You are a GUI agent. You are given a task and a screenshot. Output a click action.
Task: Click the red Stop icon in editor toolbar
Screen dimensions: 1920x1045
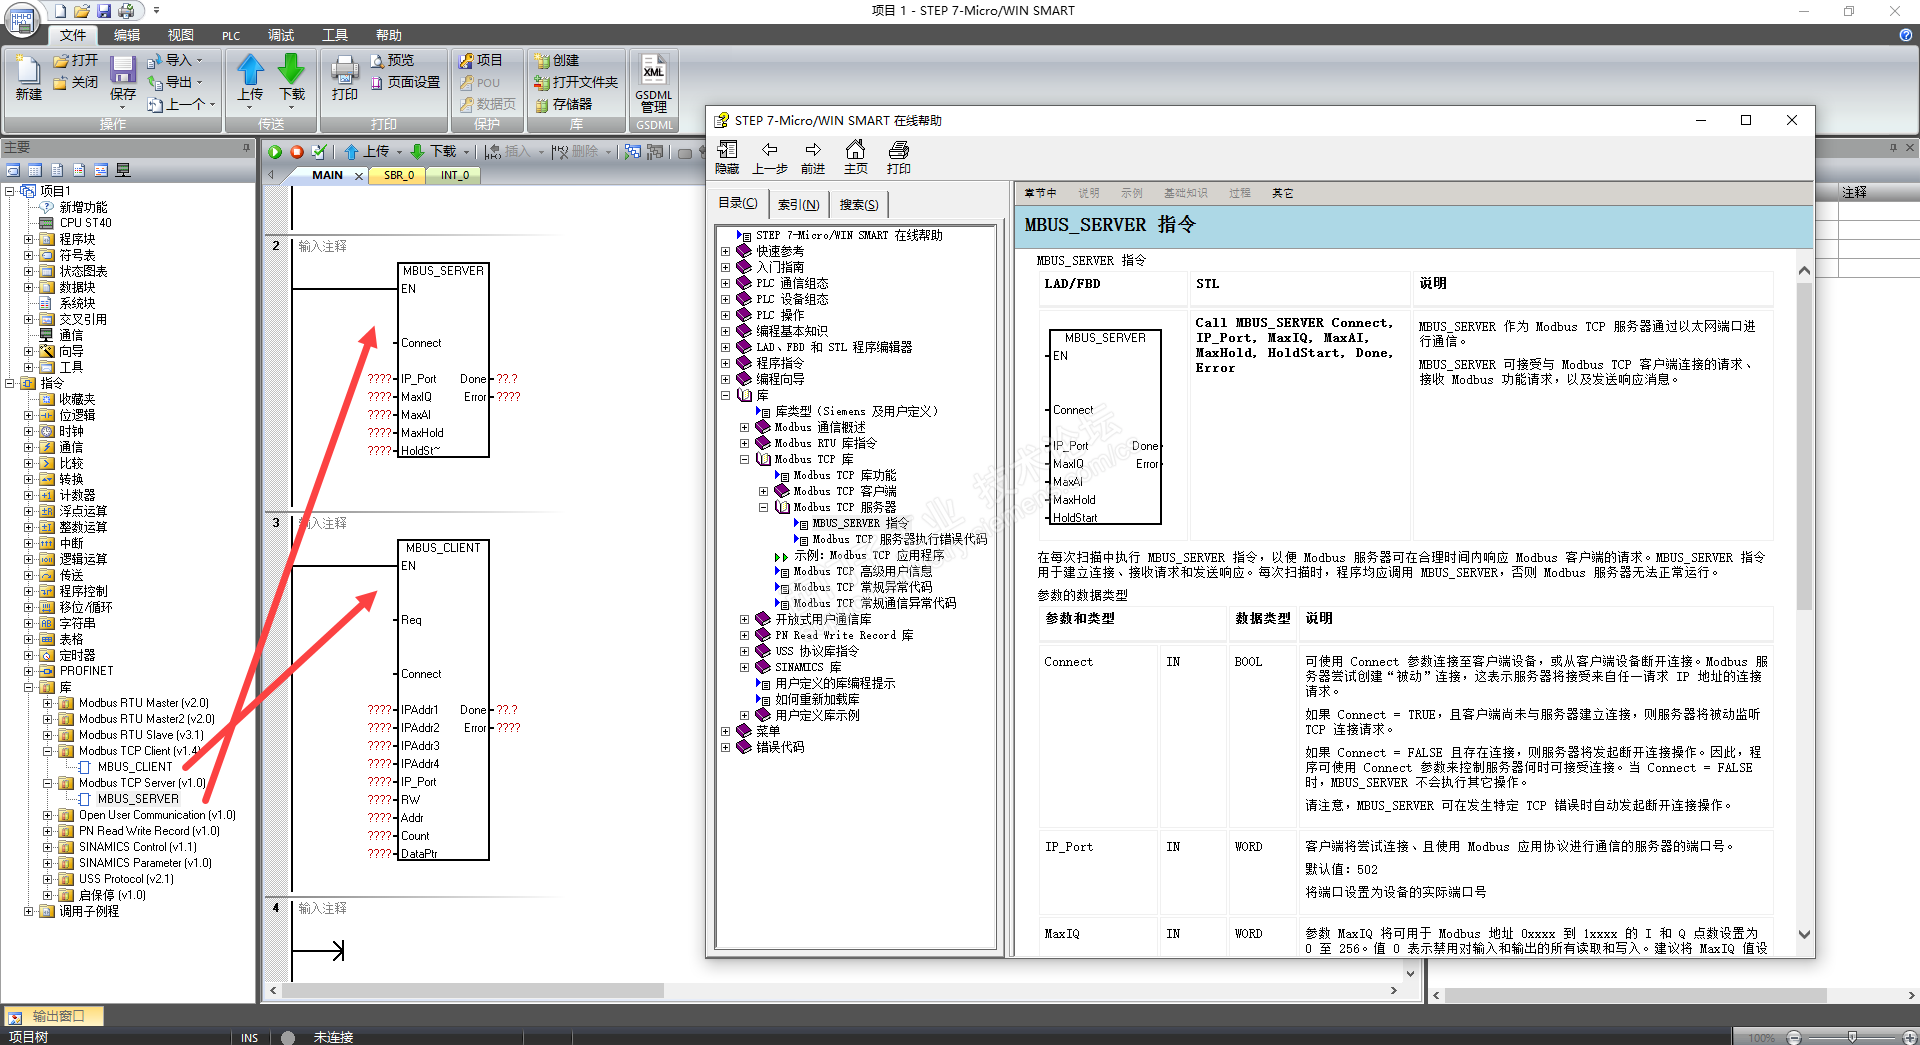[x=297, y=152]
